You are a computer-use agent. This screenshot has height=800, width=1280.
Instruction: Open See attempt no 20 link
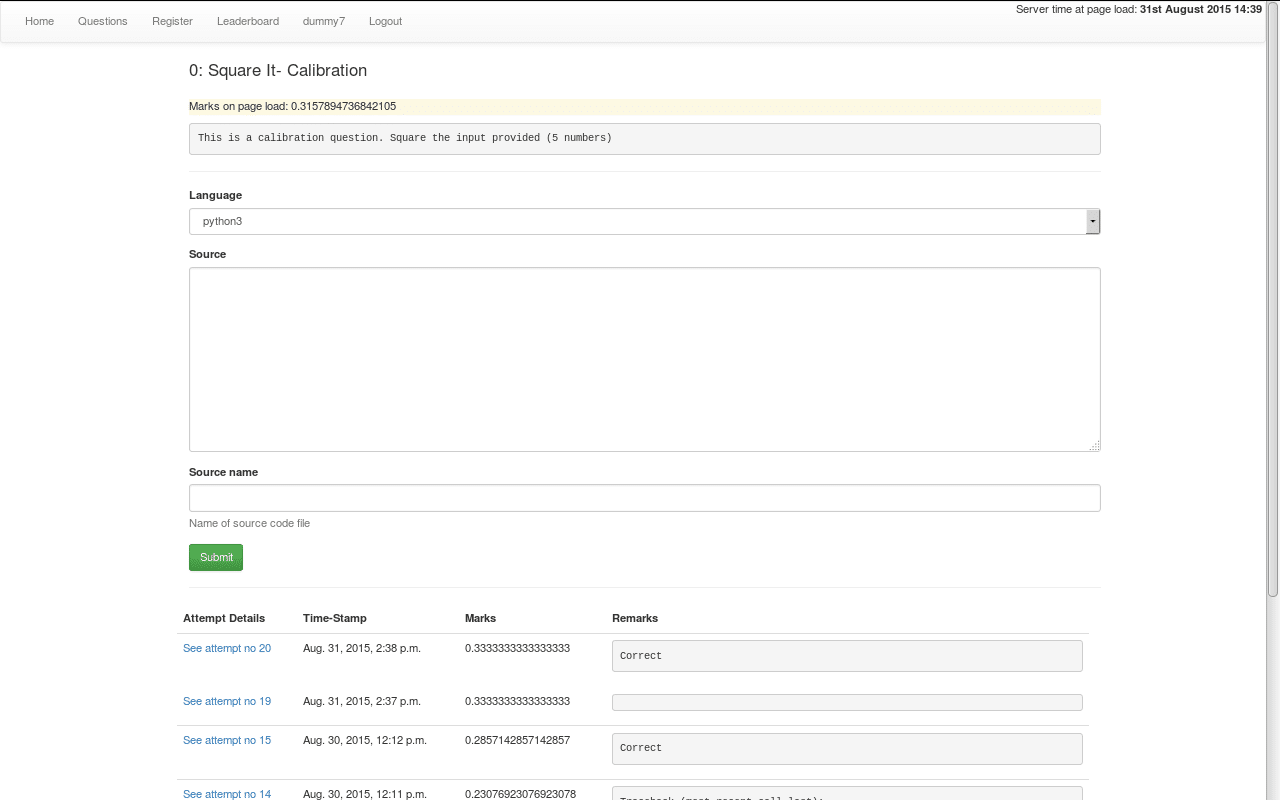227,648
